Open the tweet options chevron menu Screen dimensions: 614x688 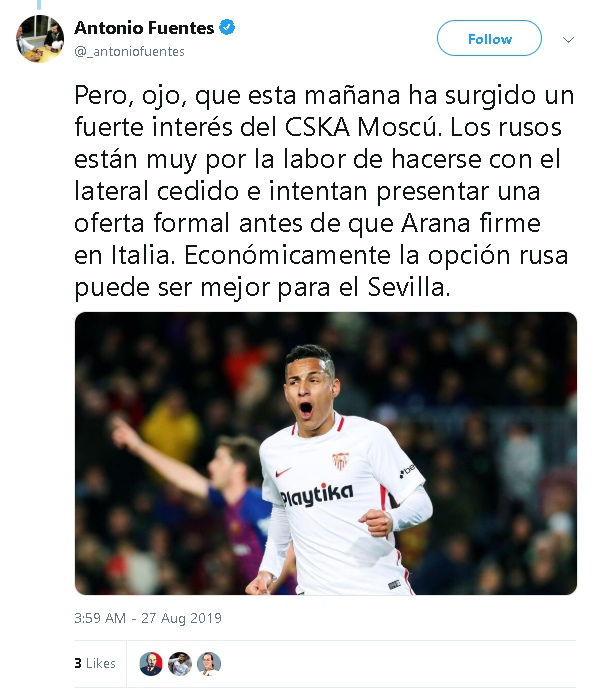pyautogui.click(x=568, y=40)
